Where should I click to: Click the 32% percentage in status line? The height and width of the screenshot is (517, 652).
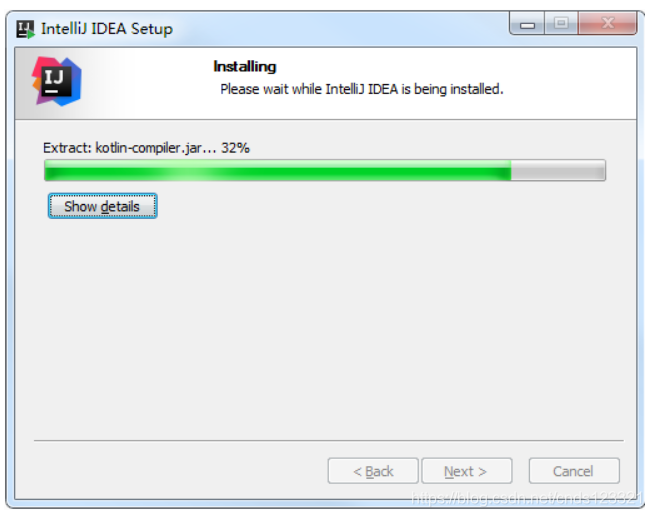click(235, 148)
